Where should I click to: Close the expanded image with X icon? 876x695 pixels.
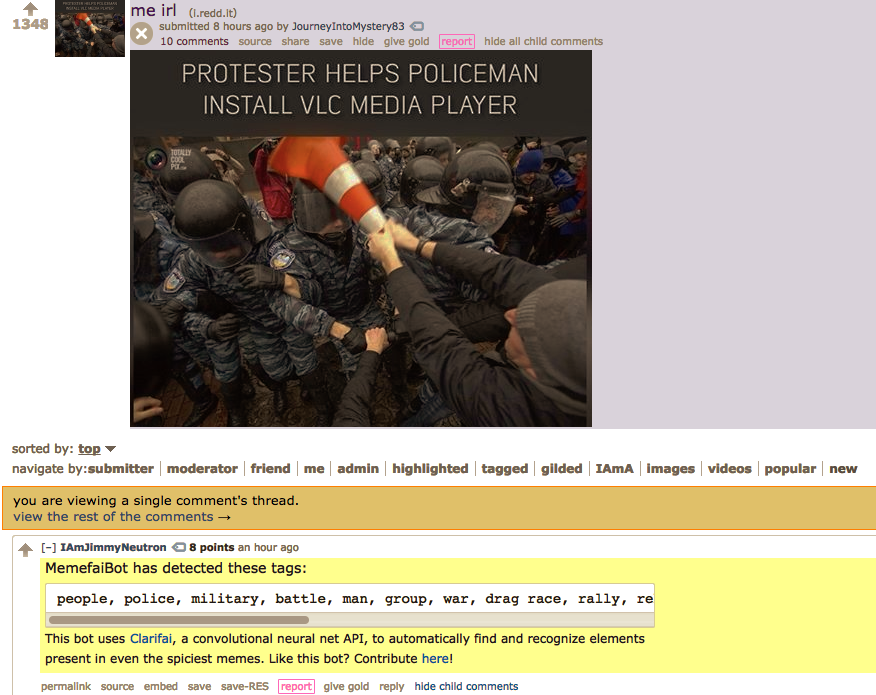(x=142, y=34)
